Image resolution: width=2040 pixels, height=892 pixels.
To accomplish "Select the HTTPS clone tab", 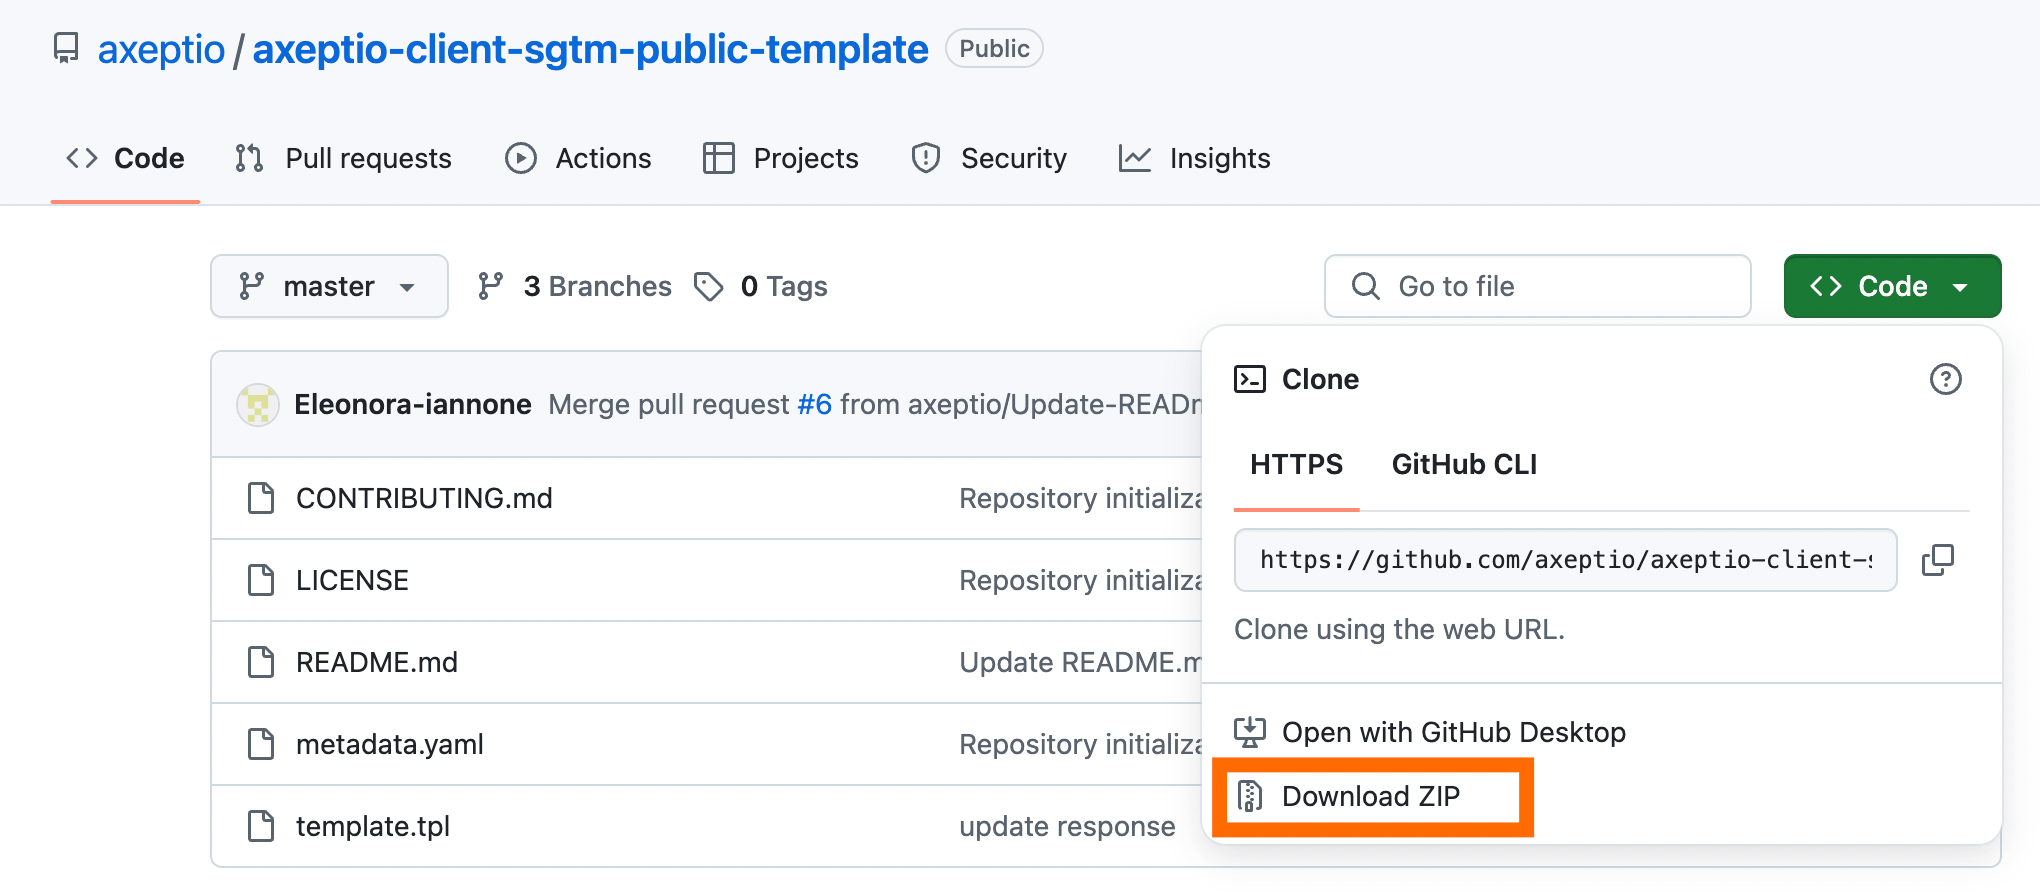I will tap(1296, 464).
